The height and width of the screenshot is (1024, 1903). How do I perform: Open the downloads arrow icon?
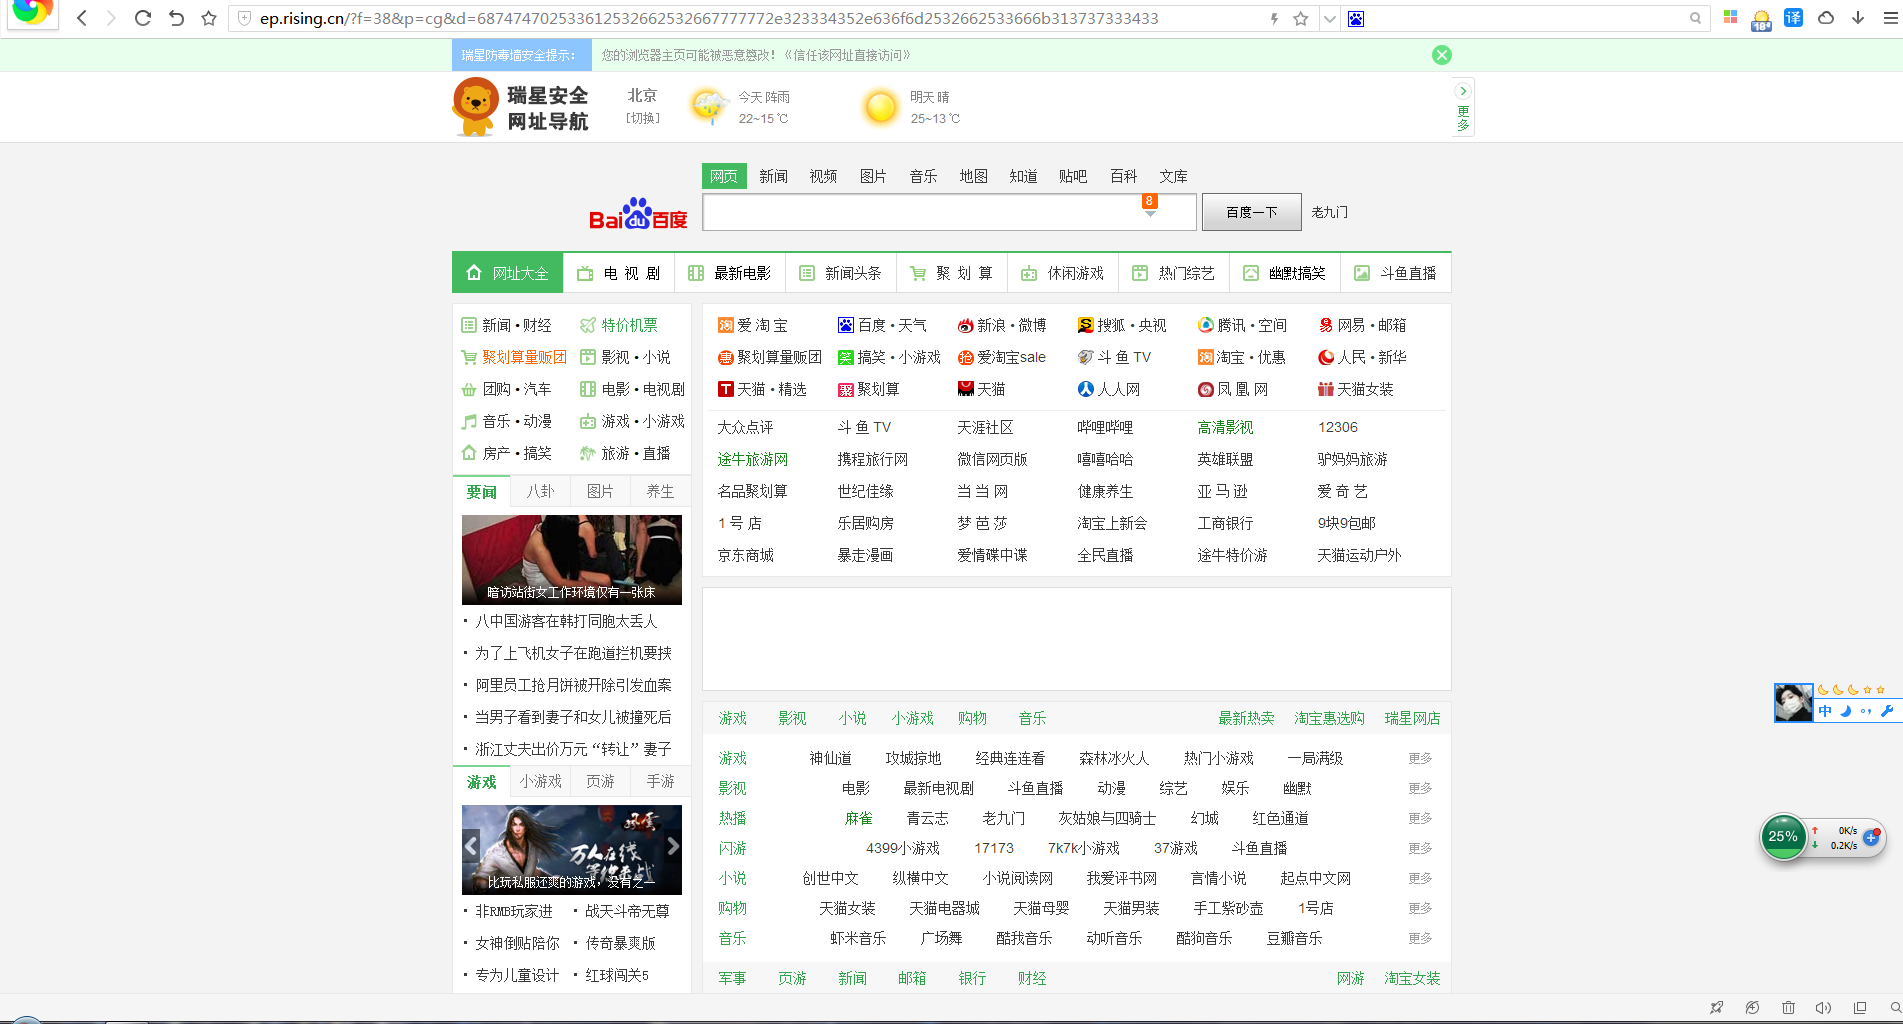pos(1858,18)
